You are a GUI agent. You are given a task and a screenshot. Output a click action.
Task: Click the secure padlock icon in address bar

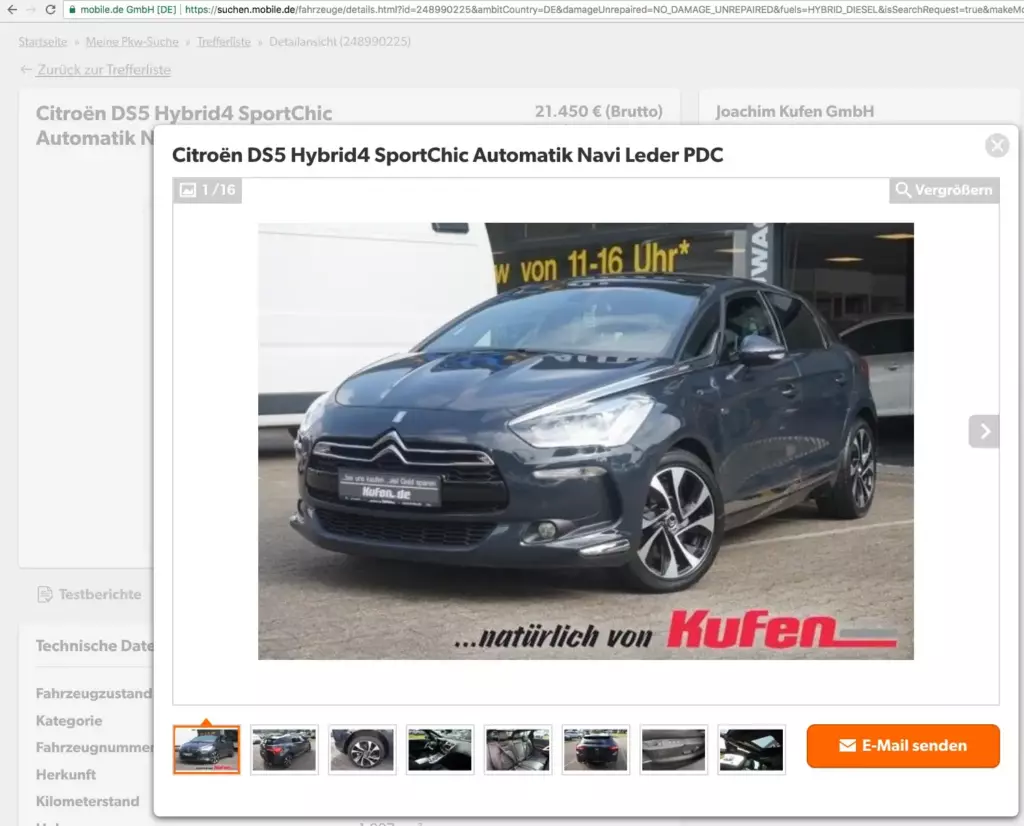click(72, 10)
